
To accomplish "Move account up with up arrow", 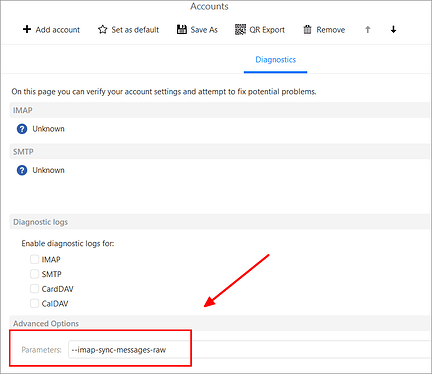I will 368,29.
